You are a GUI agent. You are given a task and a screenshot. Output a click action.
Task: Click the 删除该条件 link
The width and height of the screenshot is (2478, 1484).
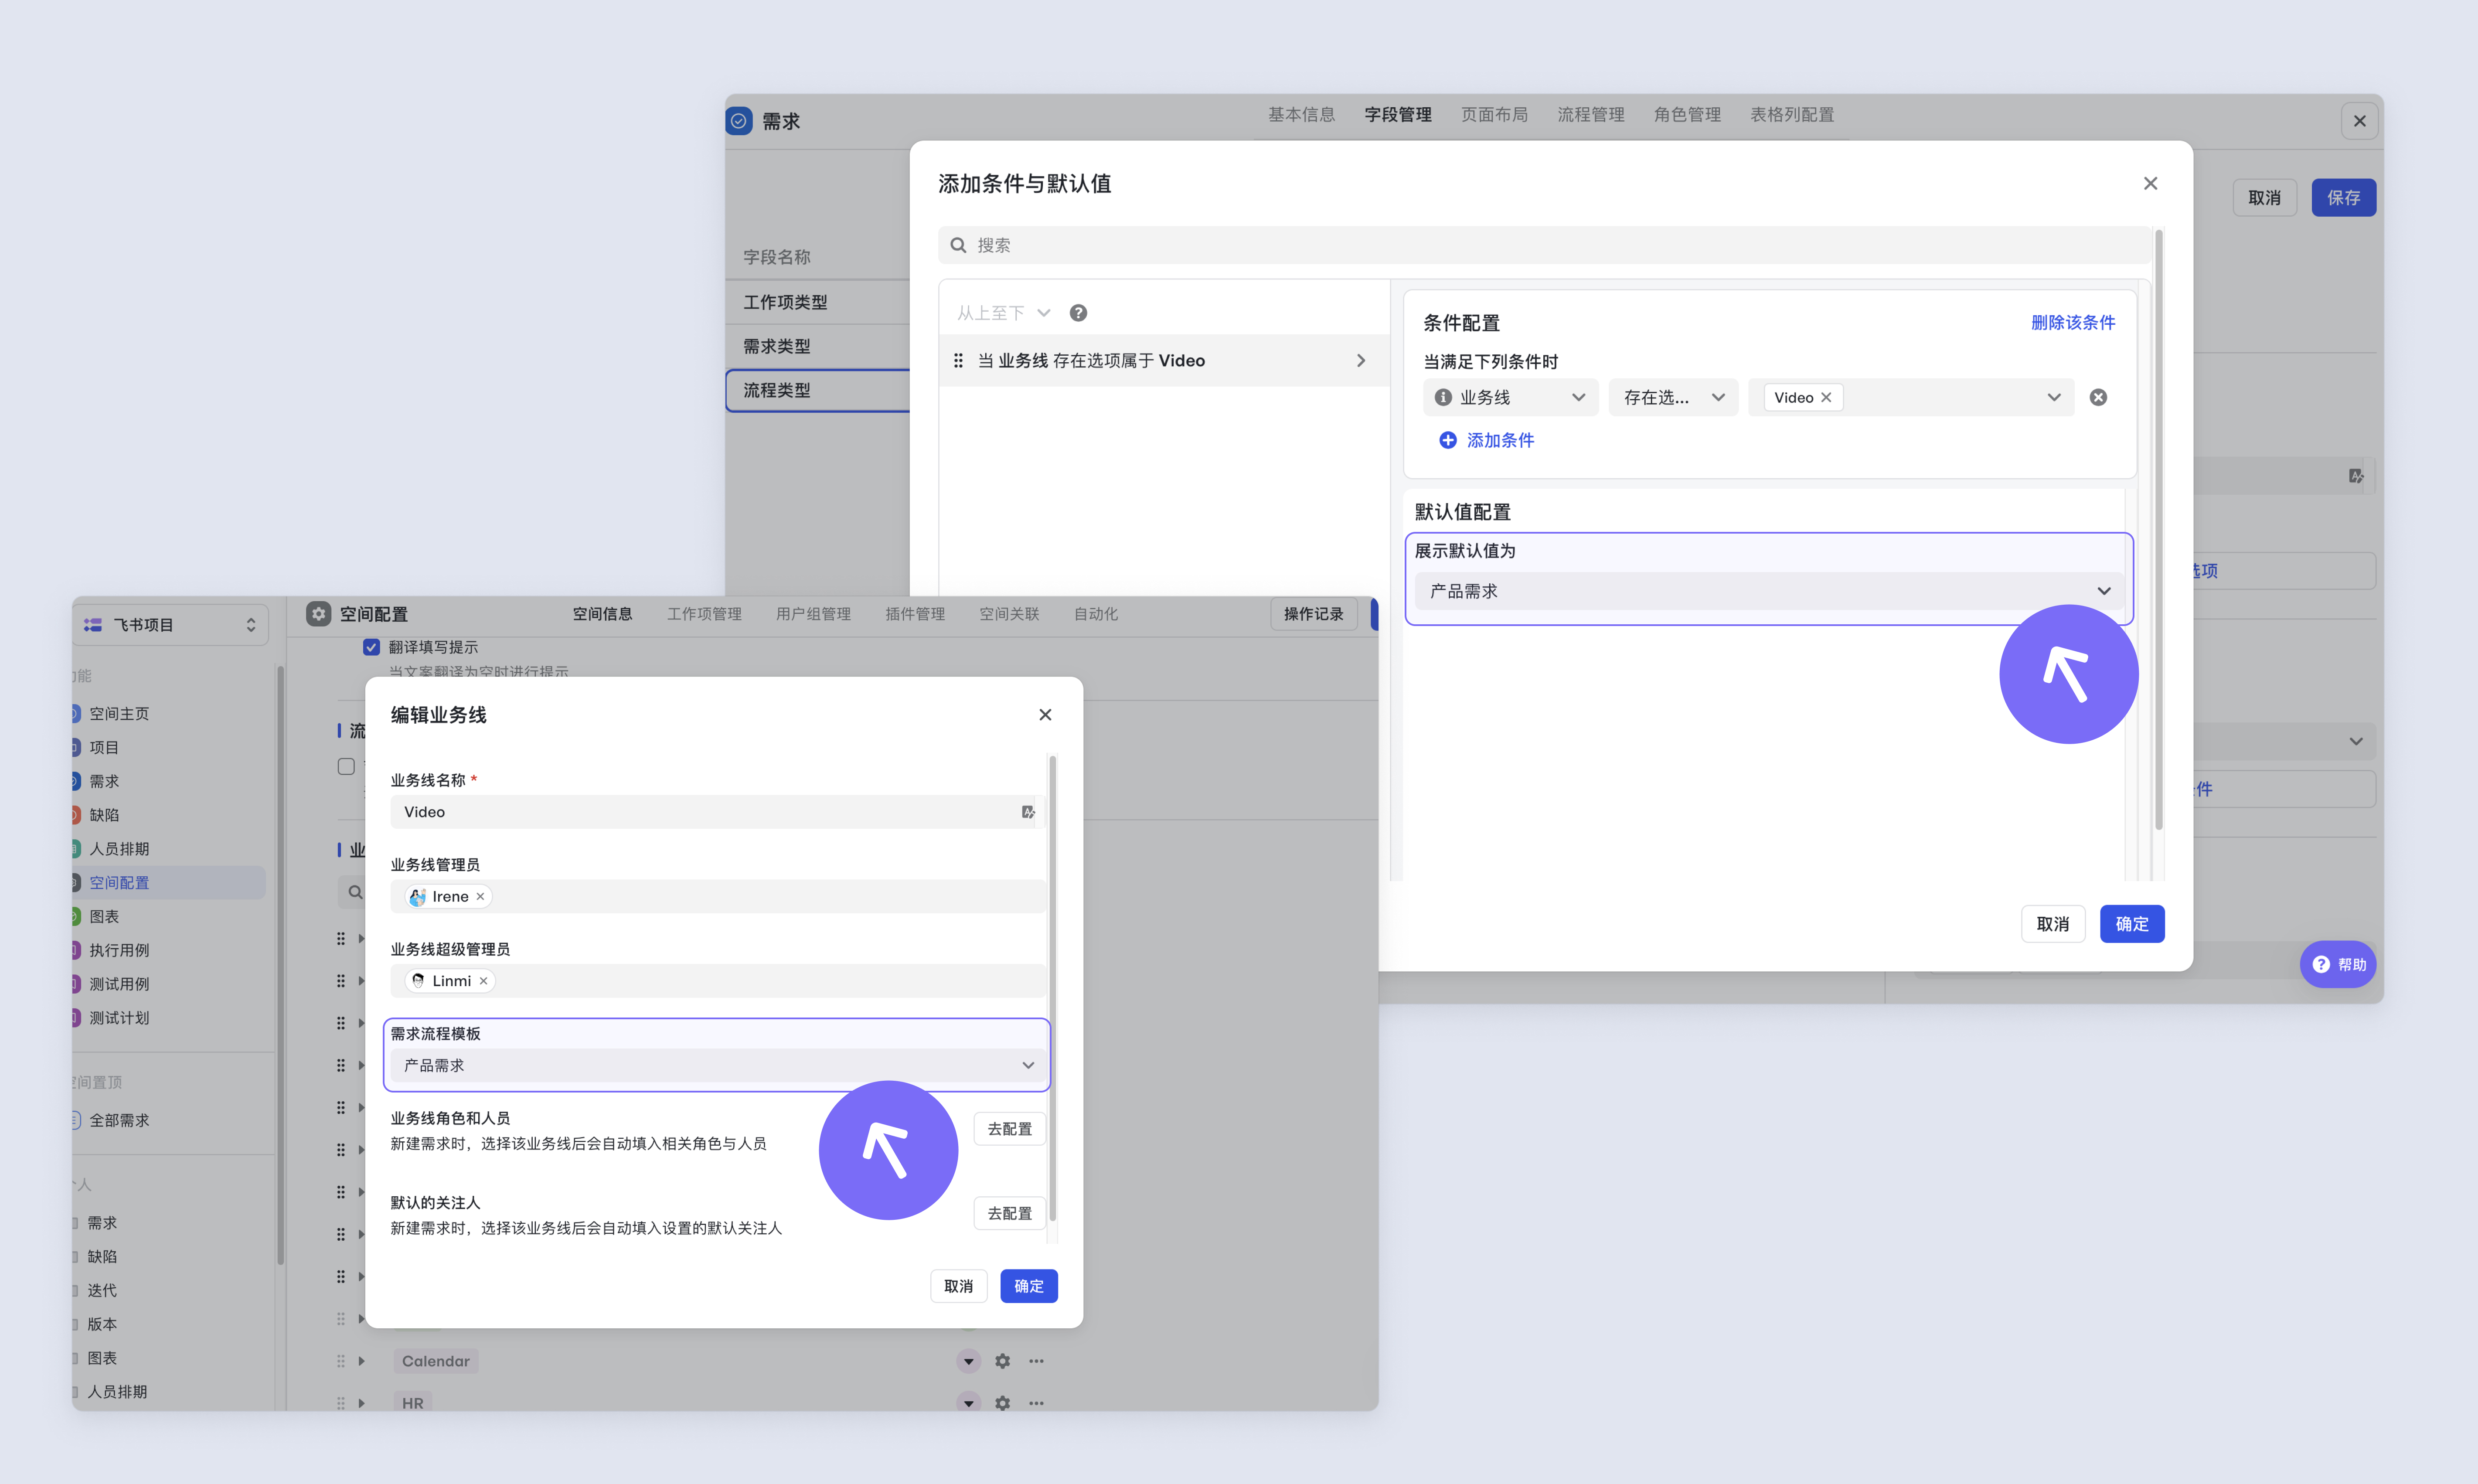[x=2073, y=322]
